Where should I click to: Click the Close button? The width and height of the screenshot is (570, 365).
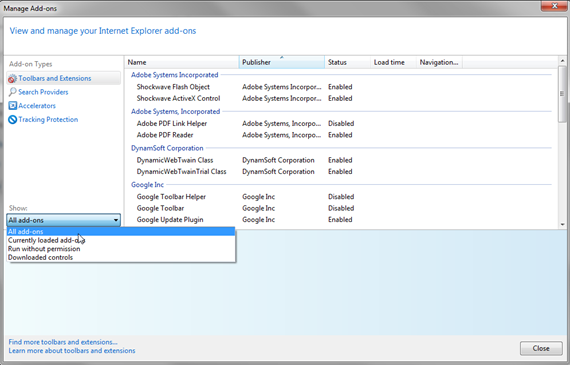(541, 348)
